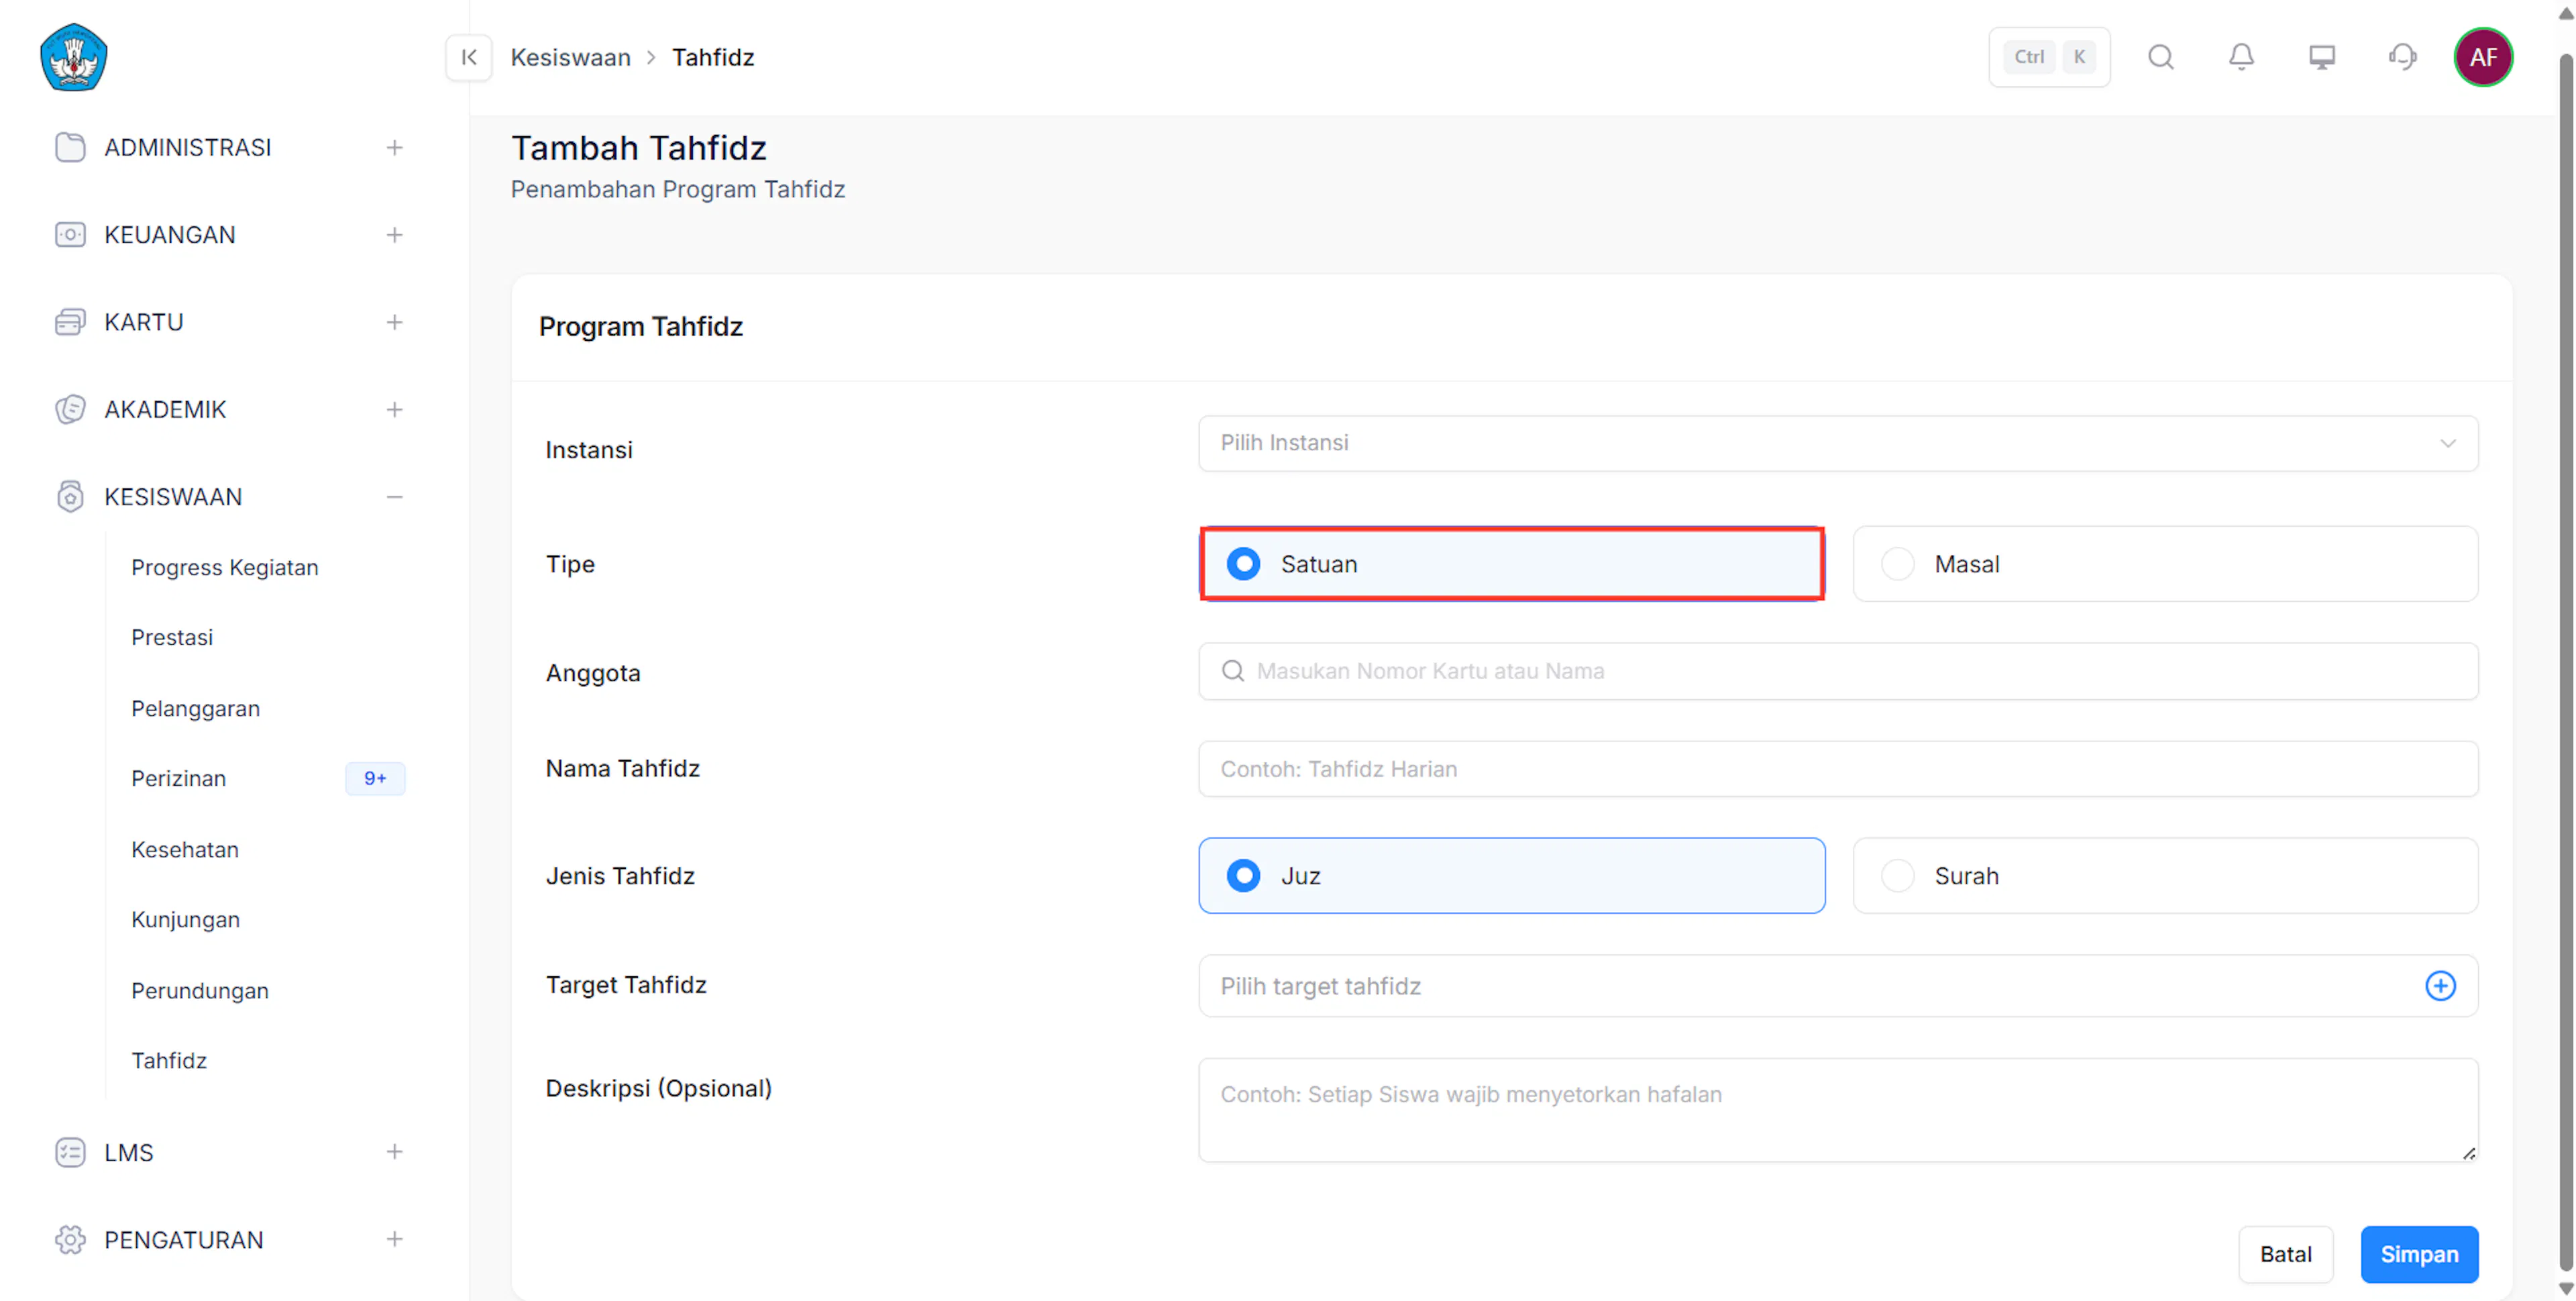Viewport: 2576px width, 1301px height.
Task: Focus the Nama Tahfidz input
Action: pyautogui.click(x=1838, y=769)
